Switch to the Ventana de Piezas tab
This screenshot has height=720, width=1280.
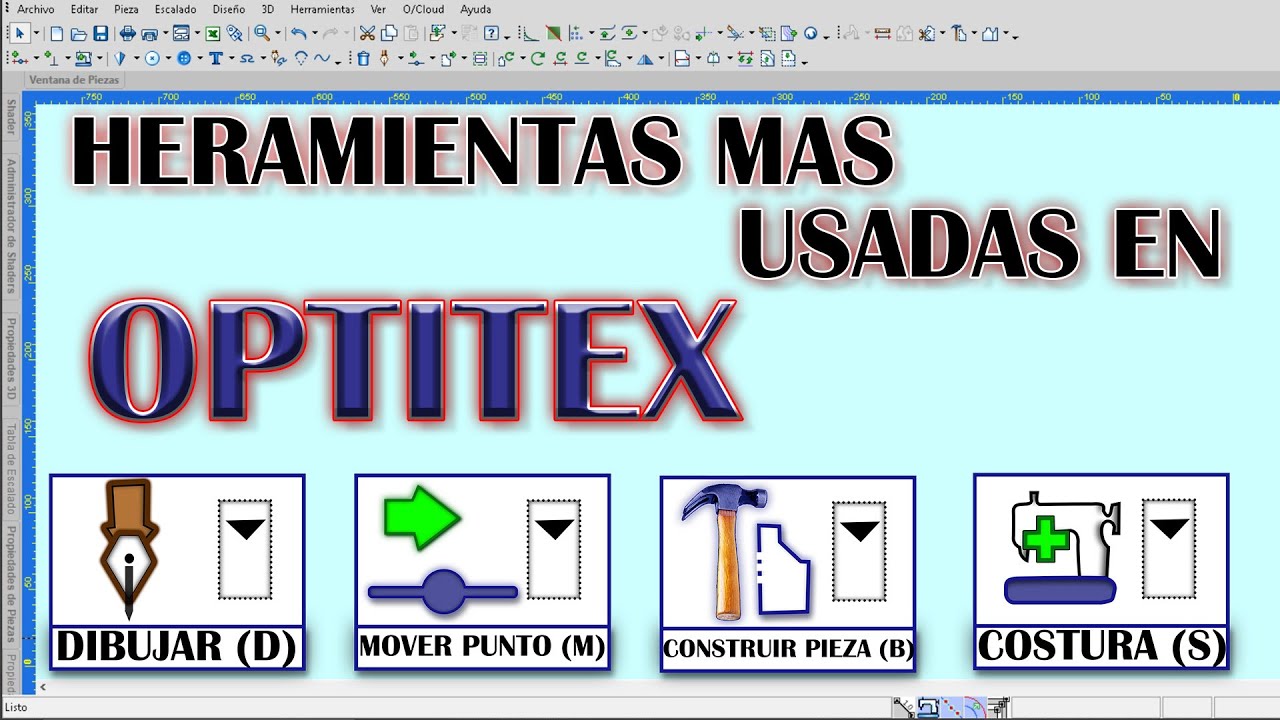75,80
